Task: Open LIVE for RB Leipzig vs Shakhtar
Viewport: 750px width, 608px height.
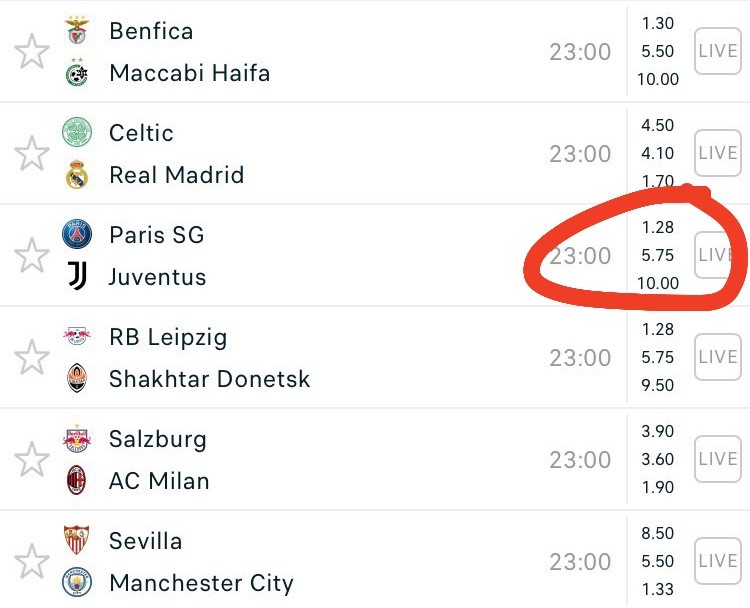Action: (x=717, y=357)
